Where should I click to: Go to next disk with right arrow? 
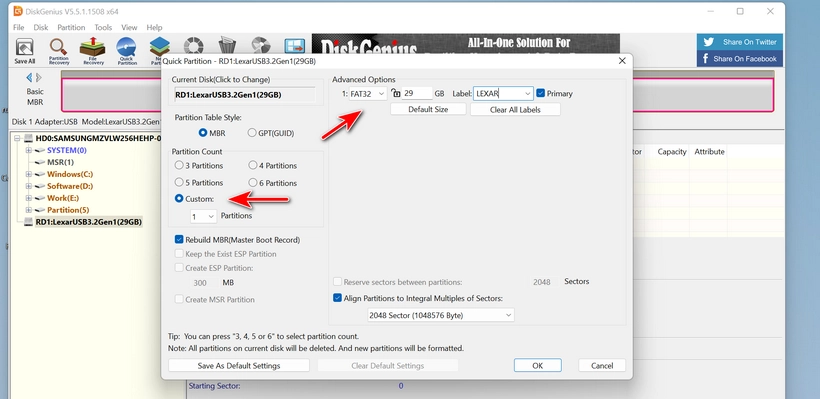(x=39, y=77)
